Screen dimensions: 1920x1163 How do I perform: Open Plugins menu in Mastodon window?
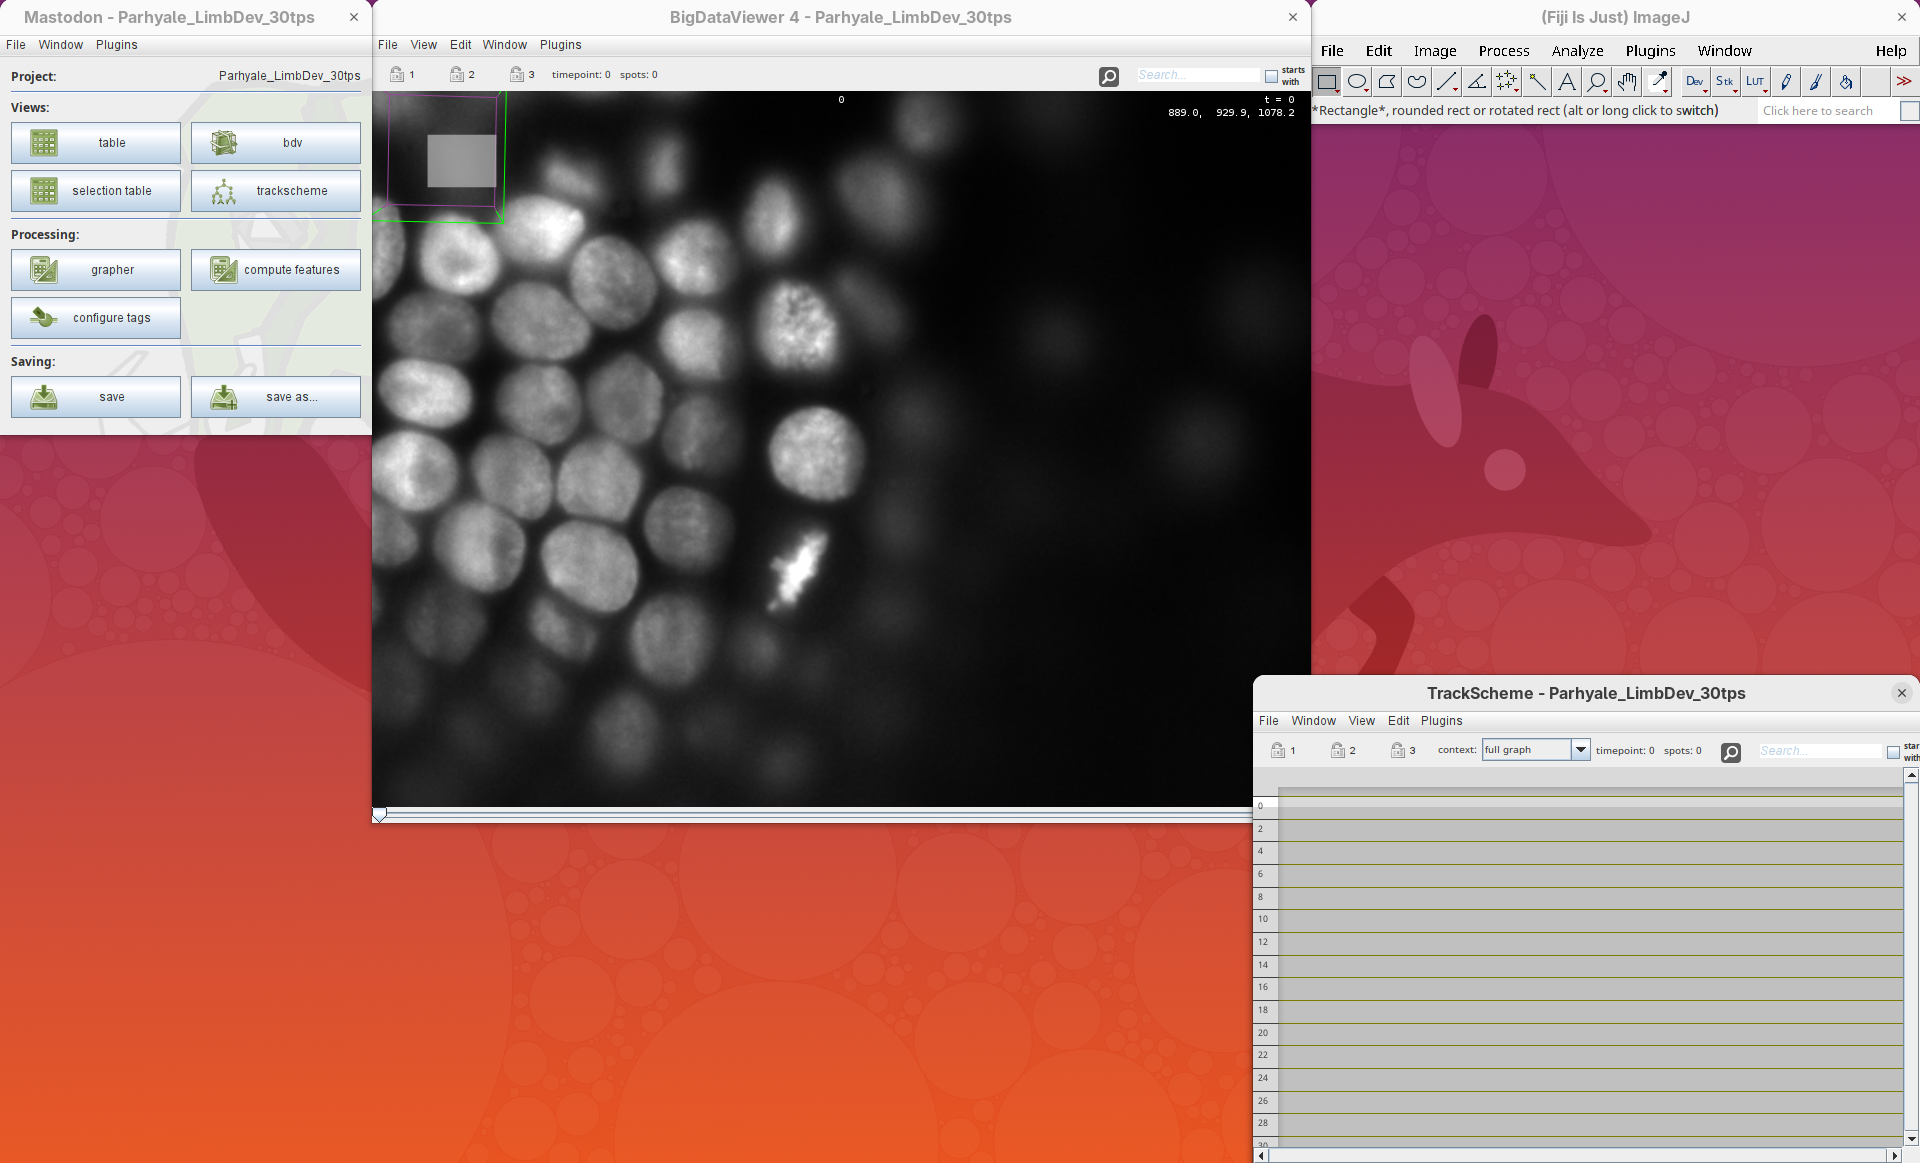[x=117, y=45]
